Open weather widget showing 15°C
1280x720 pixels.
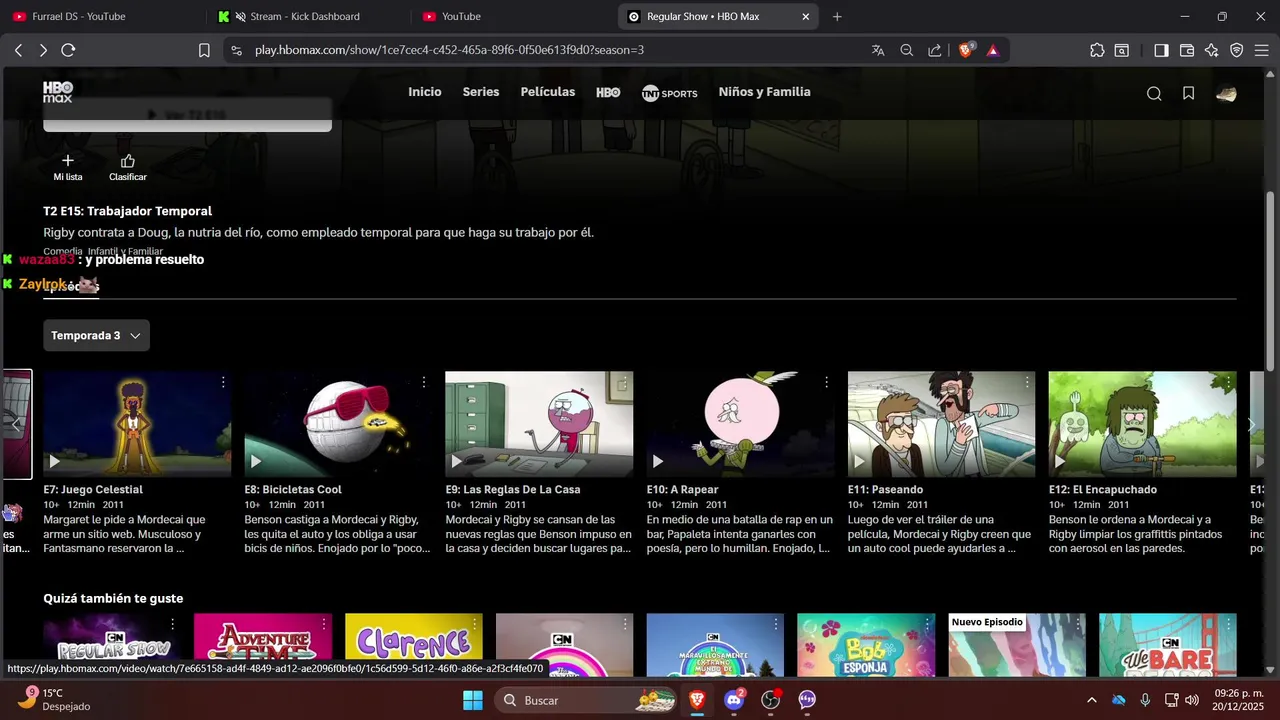click(55, 699)
